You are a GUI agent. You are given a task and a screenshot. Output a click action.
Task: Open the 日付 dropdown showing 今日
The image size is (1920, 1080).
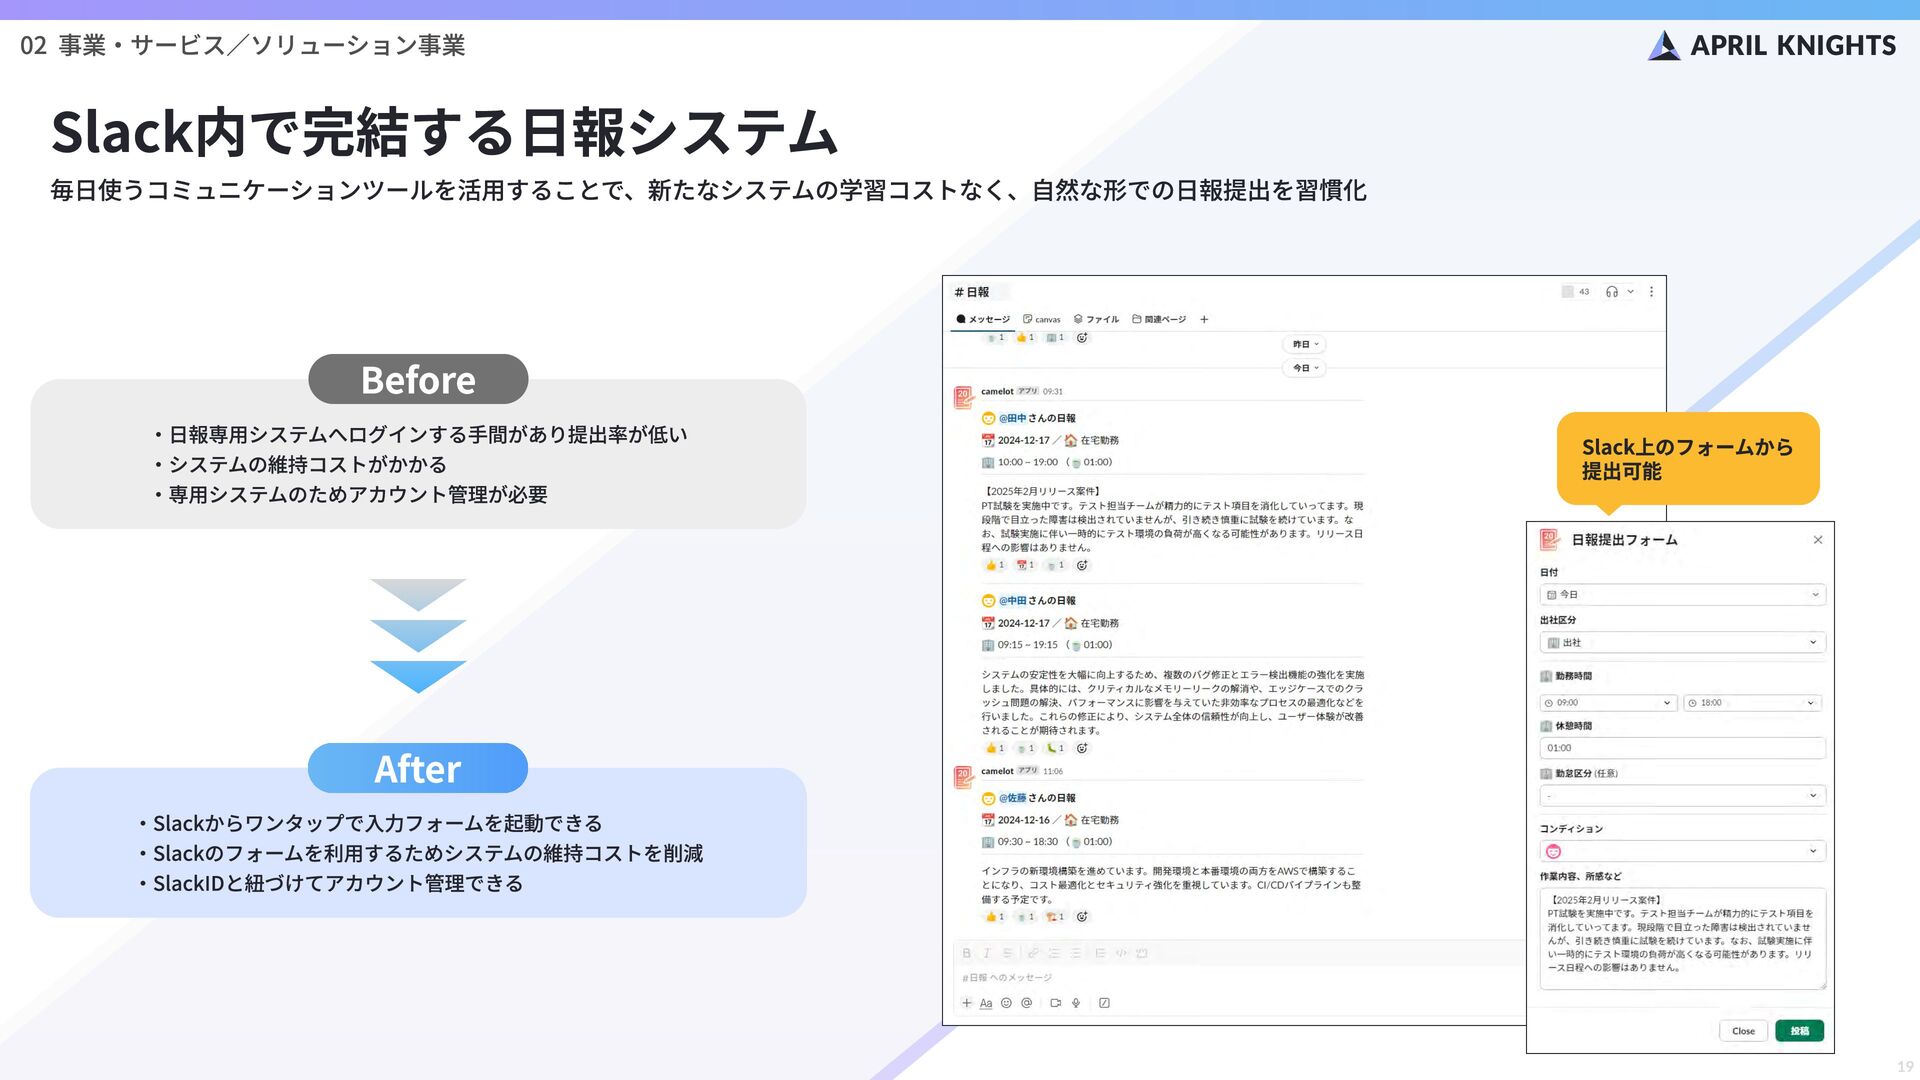(x=1683, y=595)
